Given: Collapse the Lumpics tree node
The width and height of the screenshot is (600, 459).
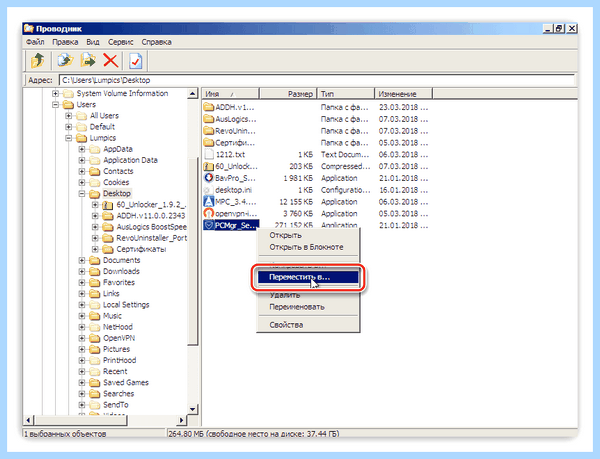Looking at the screenshot, I should click(68, 138).
